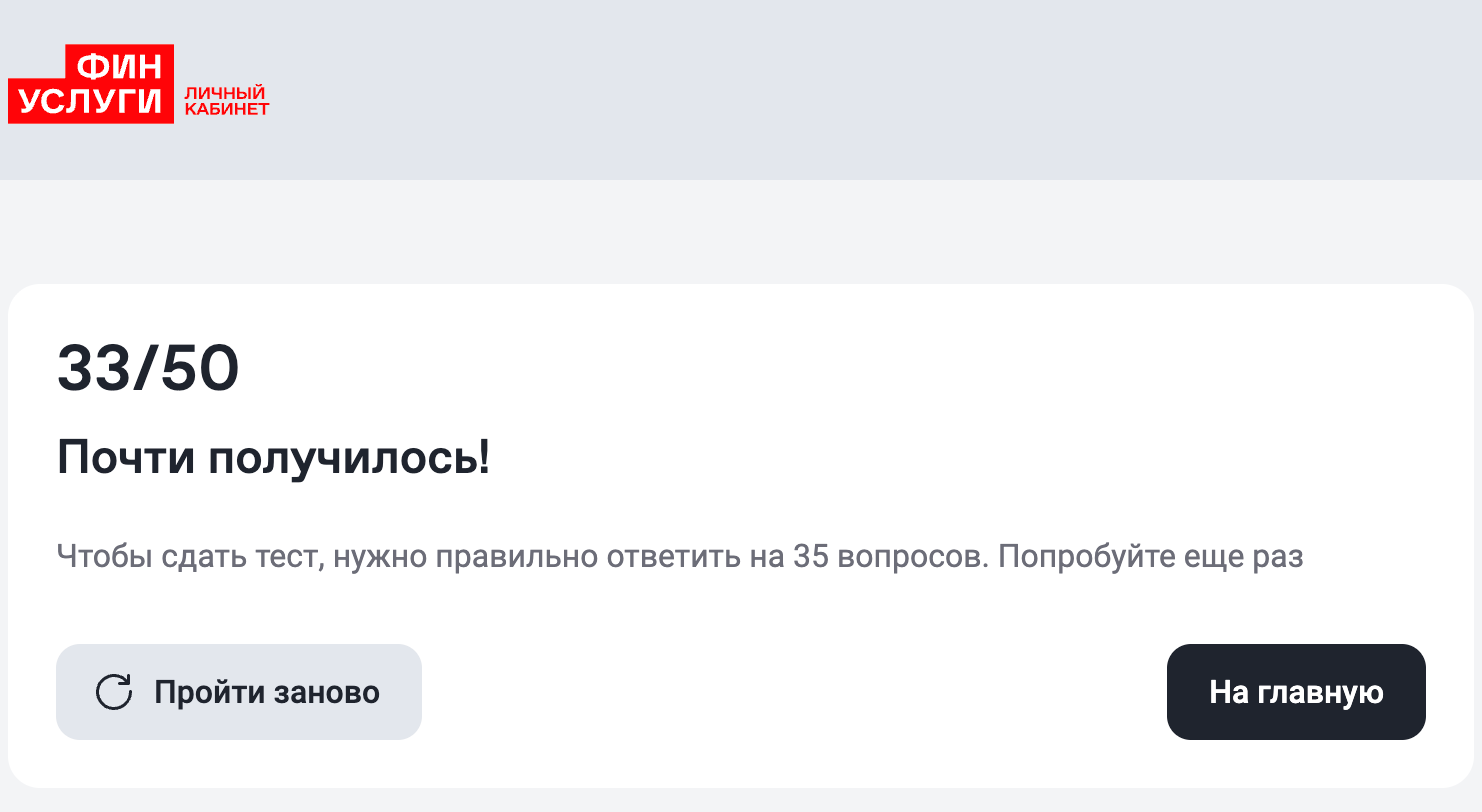Click the Пройти заново text label

point(267,692)
